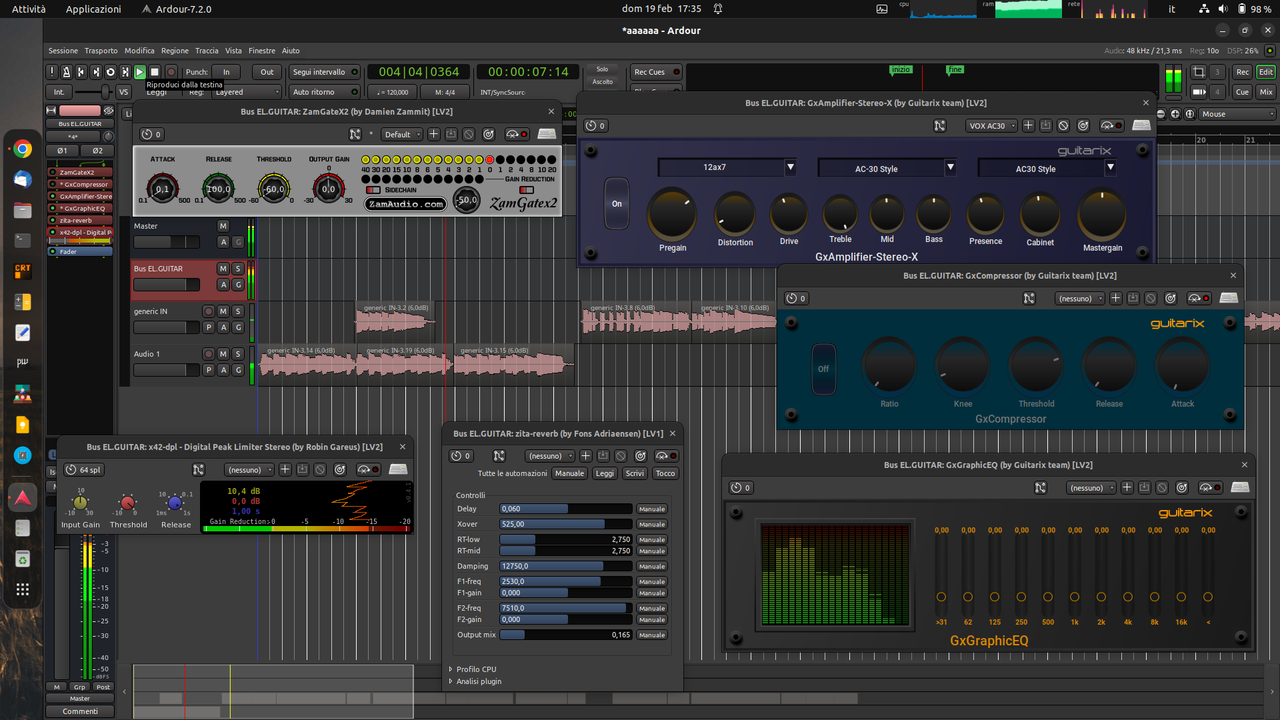Bypass the x42-dpl limiter plugin
Image resolution: width=1280 pixels, height=720 pixels.
point(368,470)
